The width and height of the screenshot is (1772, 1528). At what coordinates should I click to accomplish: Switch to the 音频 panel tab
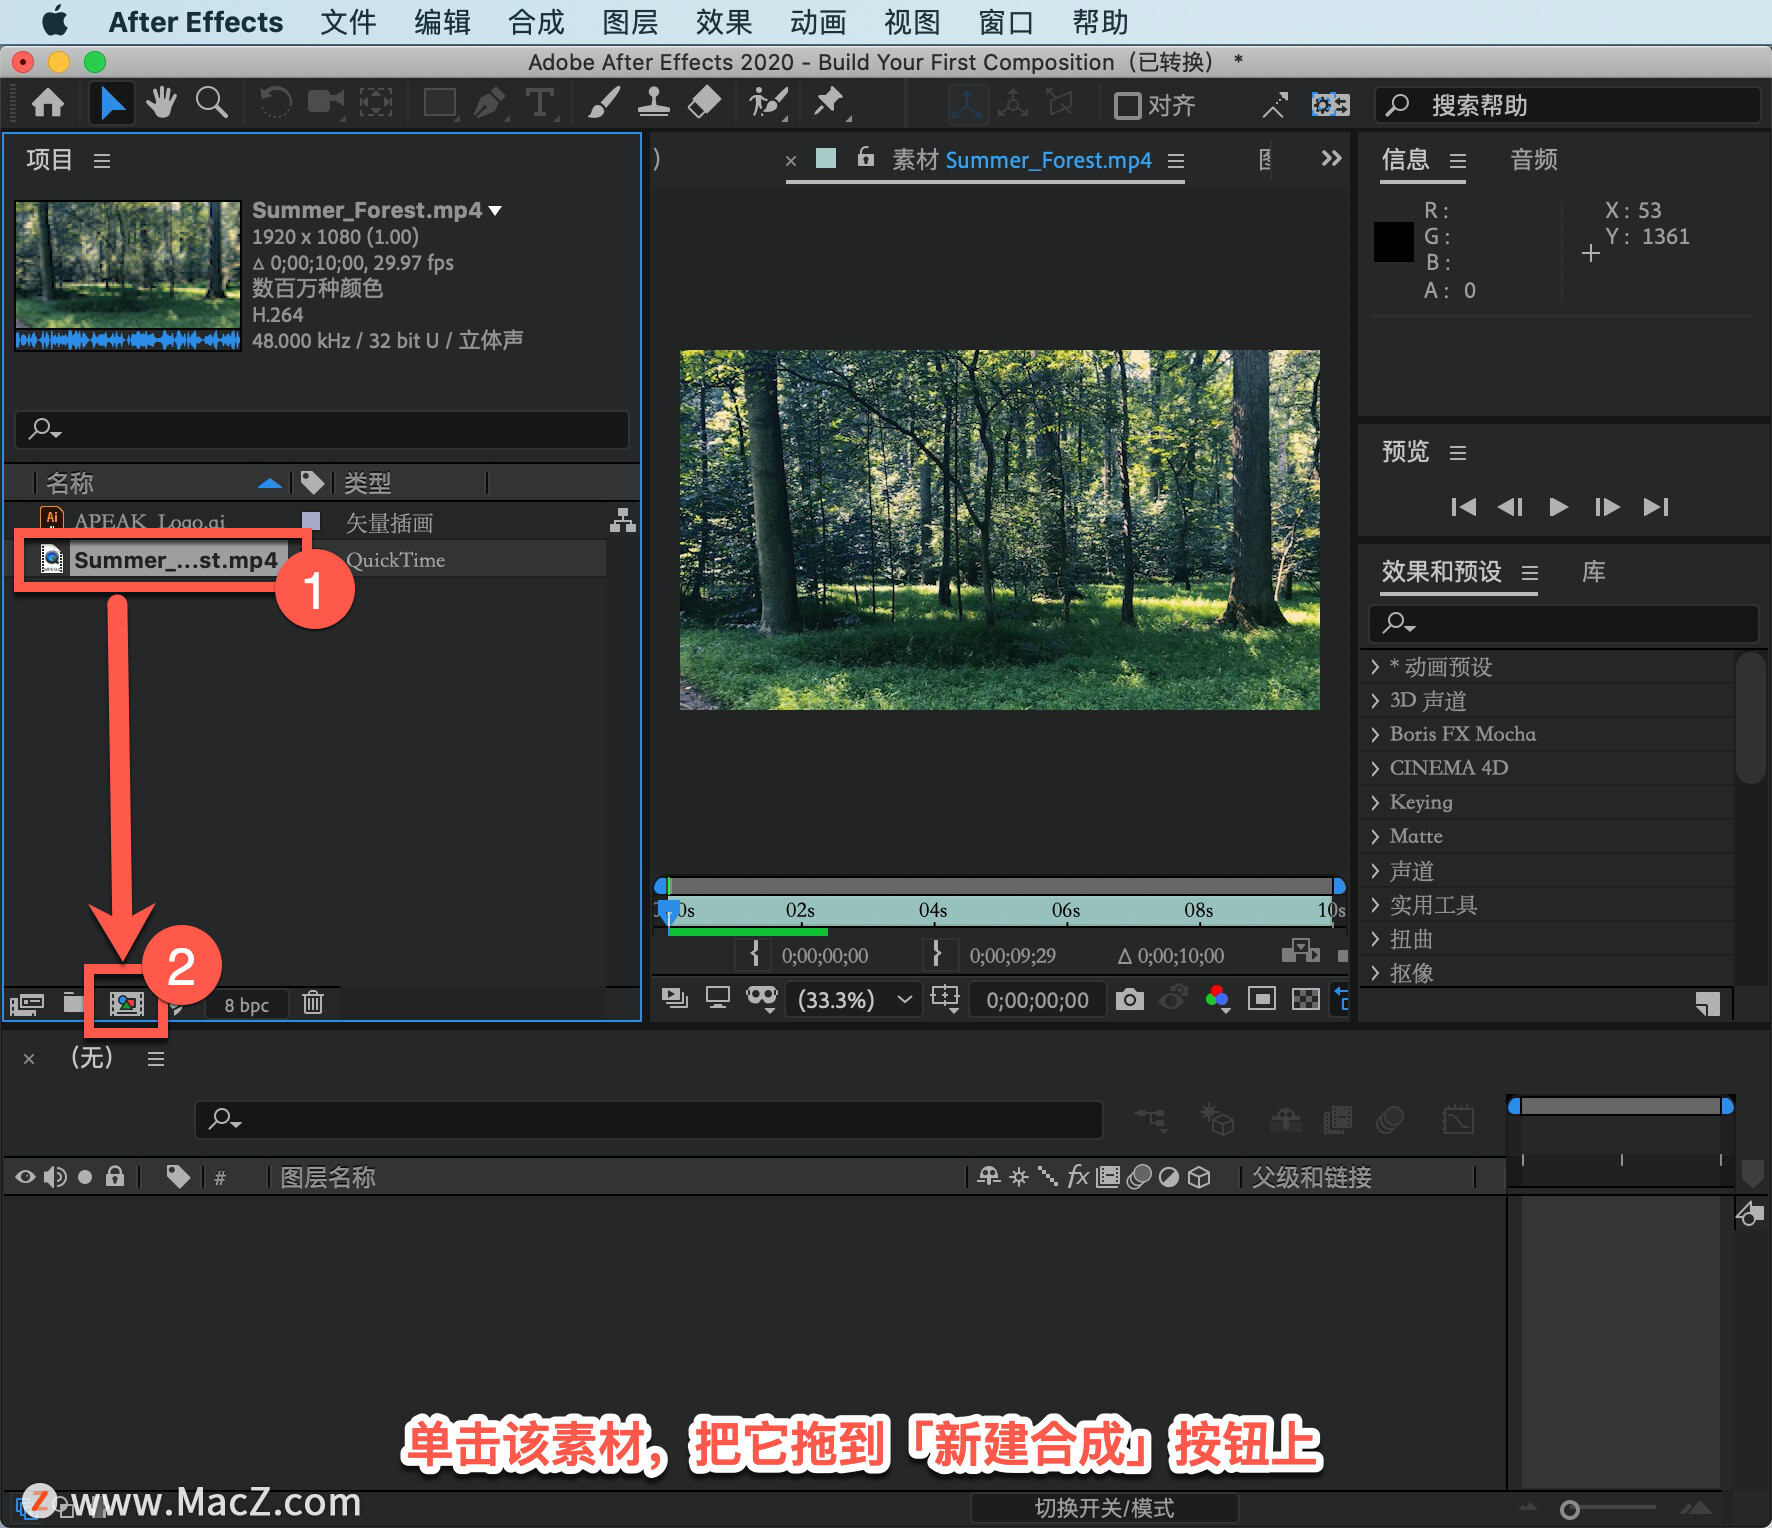pos(1534,160)
